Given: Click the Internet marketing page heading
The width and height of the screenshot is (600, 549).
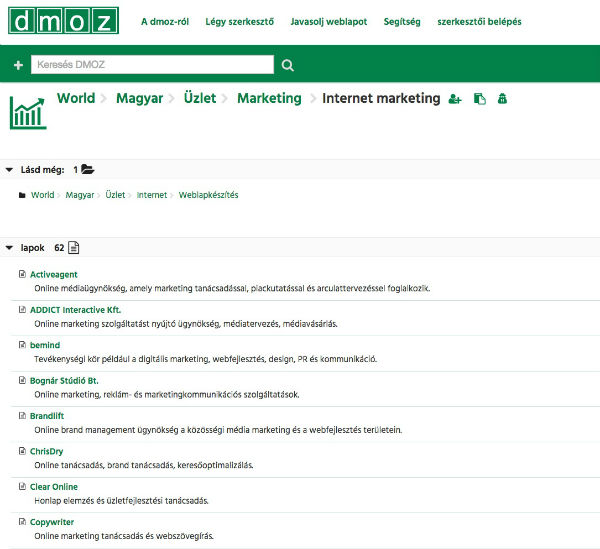Looking at the screenshot, I should click(x=381, y=98).
